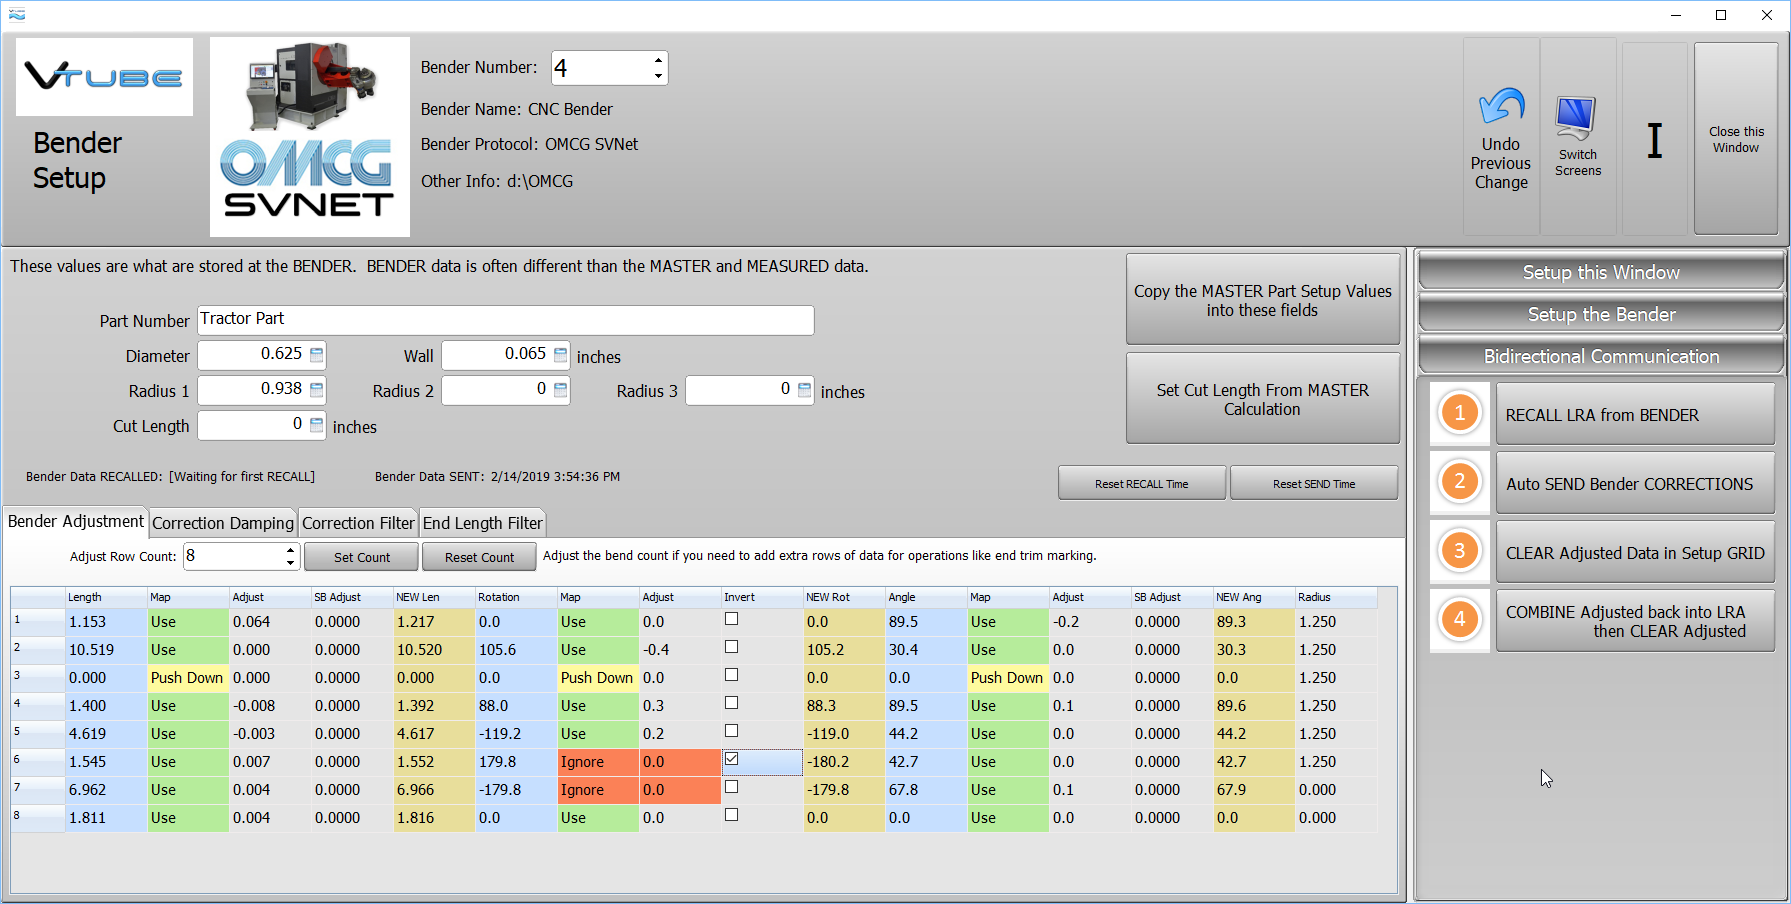Increase the Bender Number with up arrow

click(658, 60)
